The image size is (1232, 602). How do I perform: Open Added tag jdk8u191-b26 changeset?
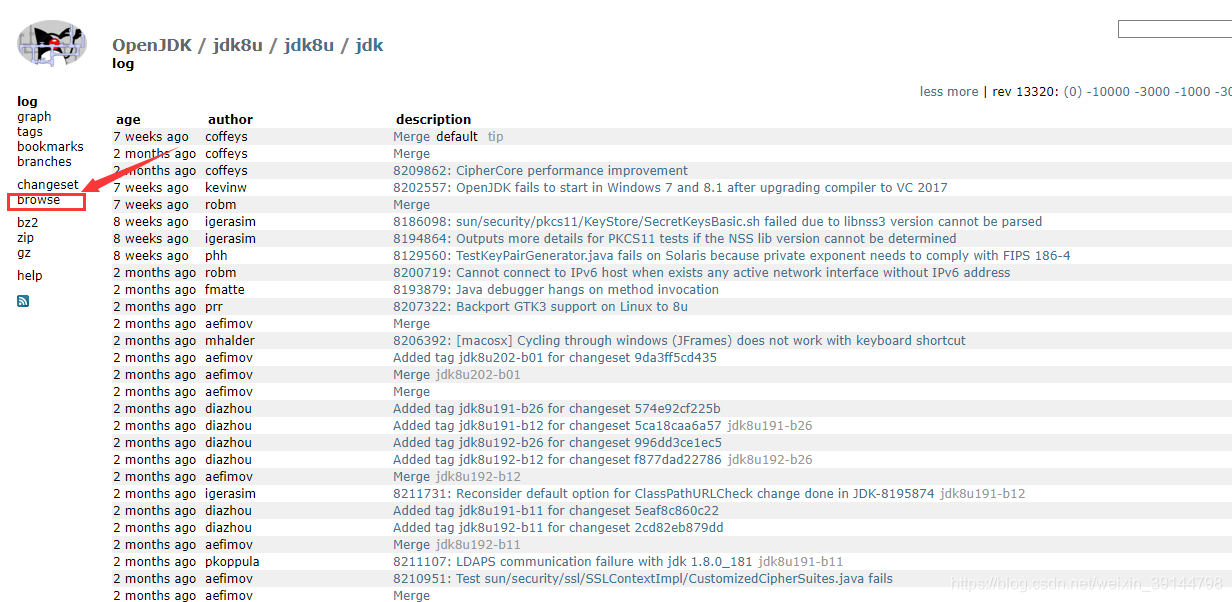click(x=557, y=409)
